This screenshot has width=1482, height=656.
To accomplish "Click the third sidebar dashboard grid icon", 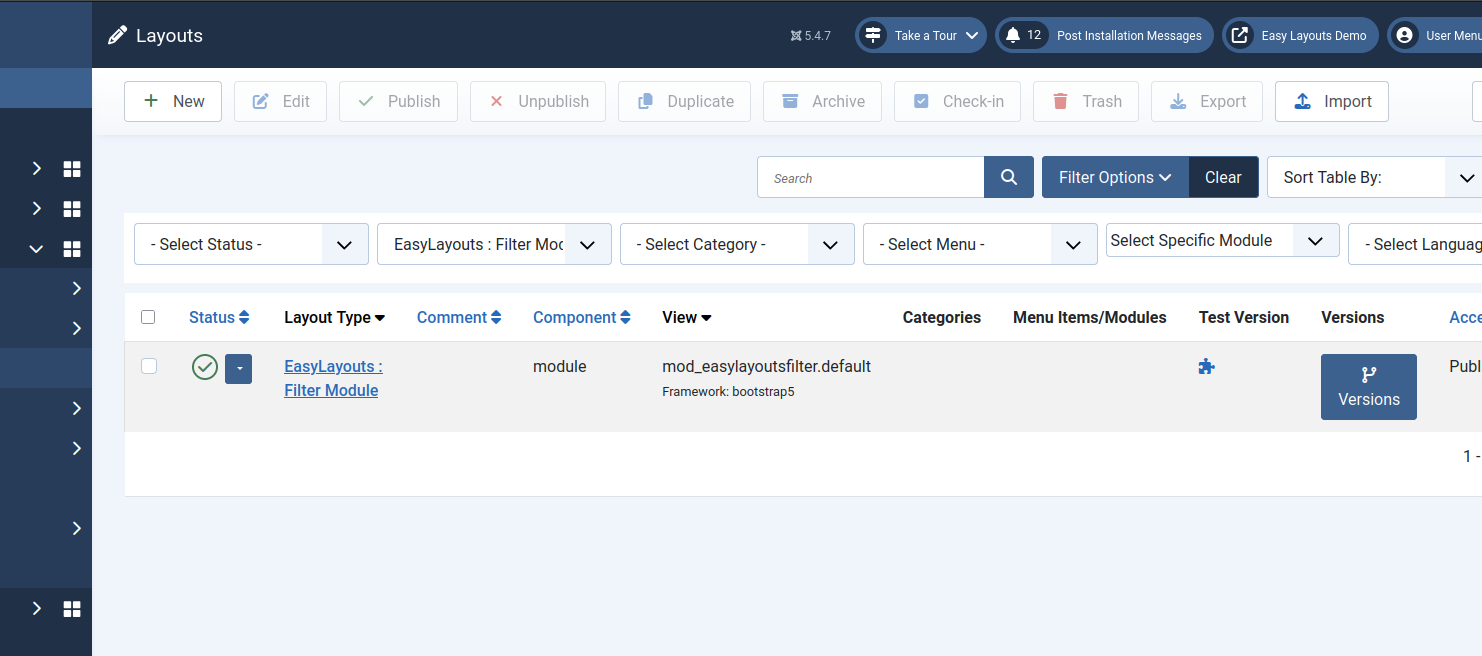I will [72, 249].
